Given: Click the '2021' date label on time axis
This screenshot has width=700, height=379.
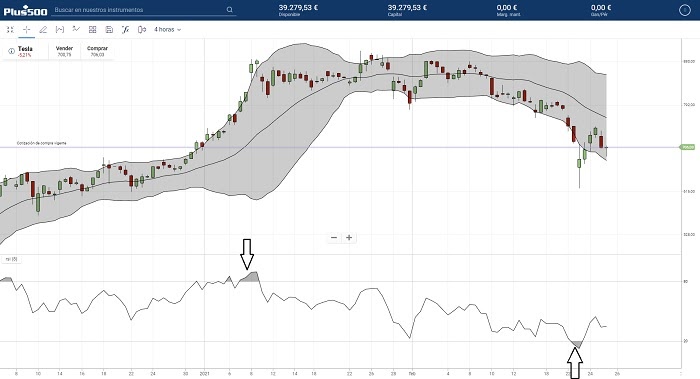Looking at the screenshot, I should coord(204,373).
